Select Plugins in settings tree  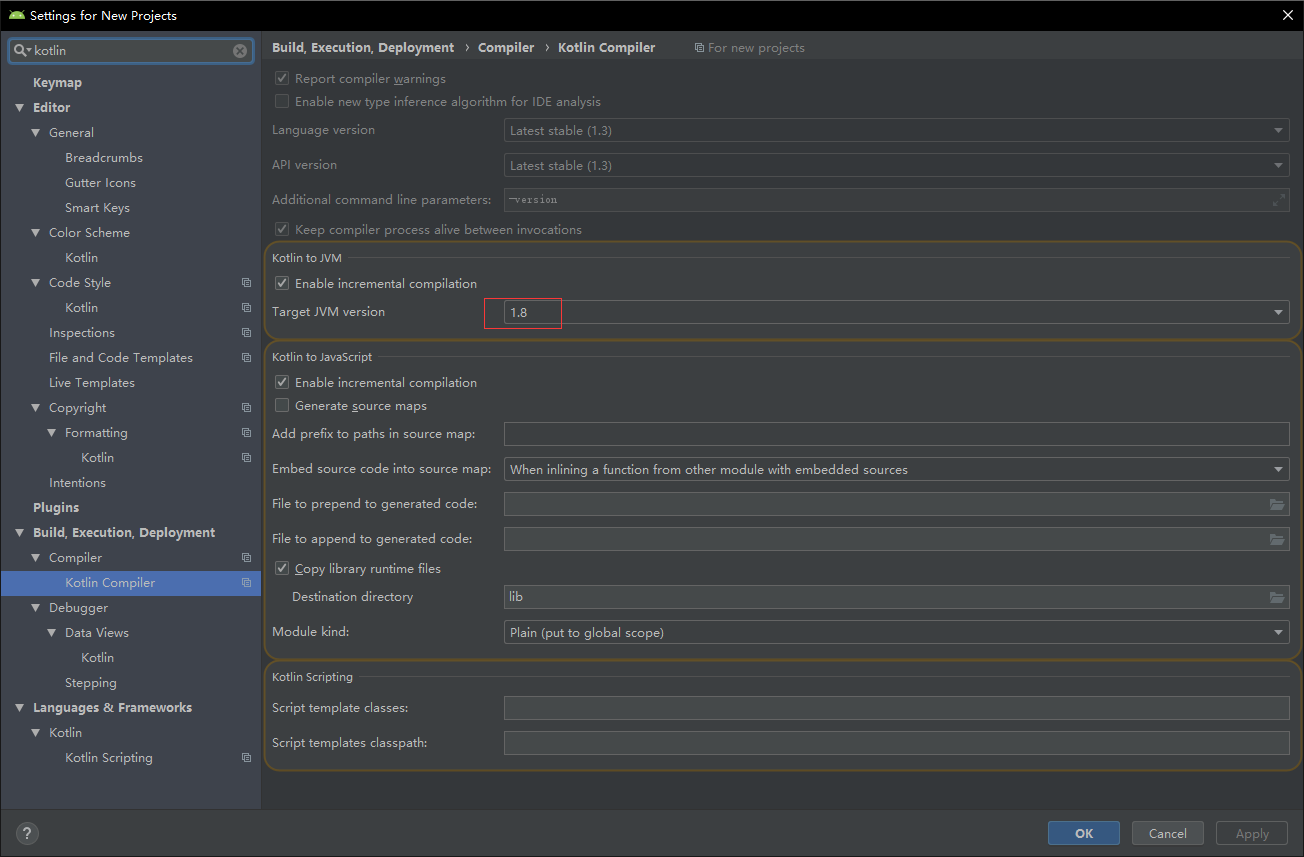[56, 508]
